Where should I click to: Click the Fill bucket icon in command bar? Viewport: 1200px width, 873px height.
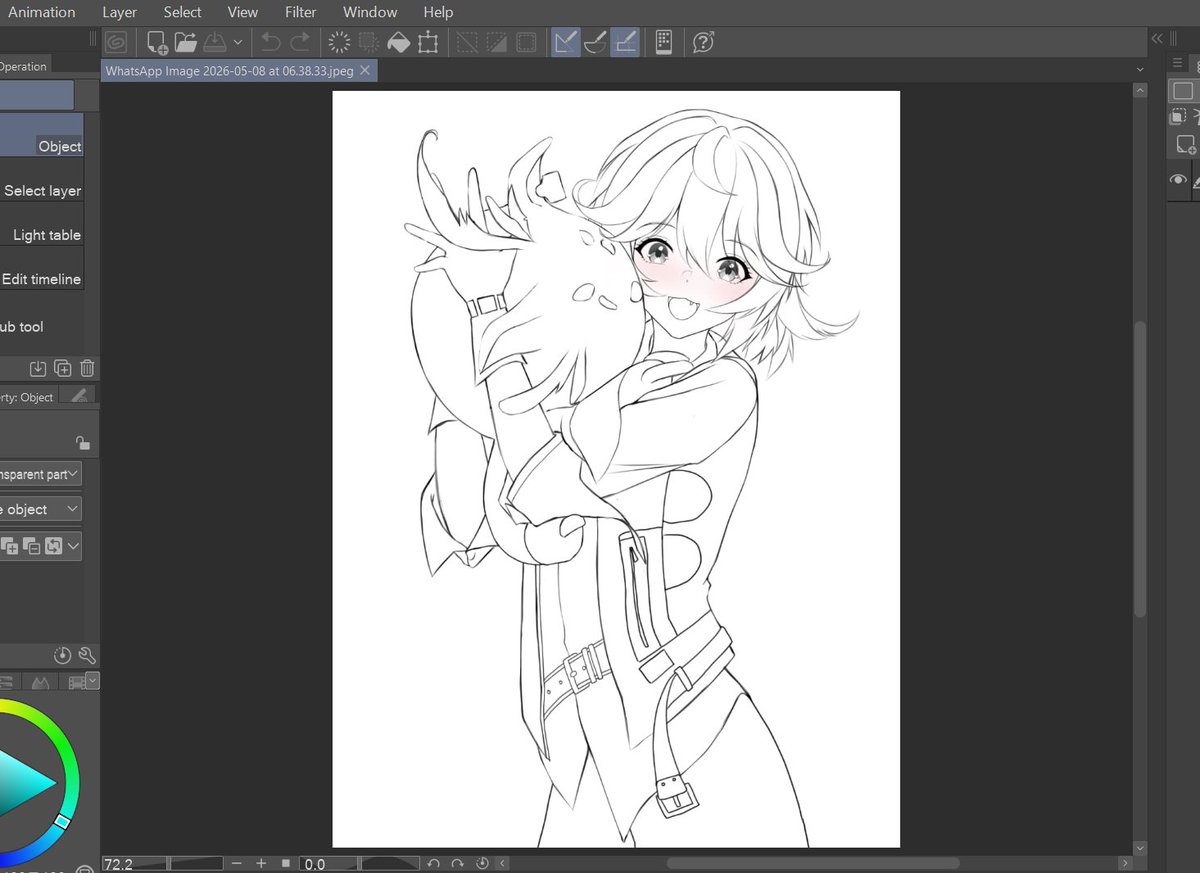click(399, 42)
